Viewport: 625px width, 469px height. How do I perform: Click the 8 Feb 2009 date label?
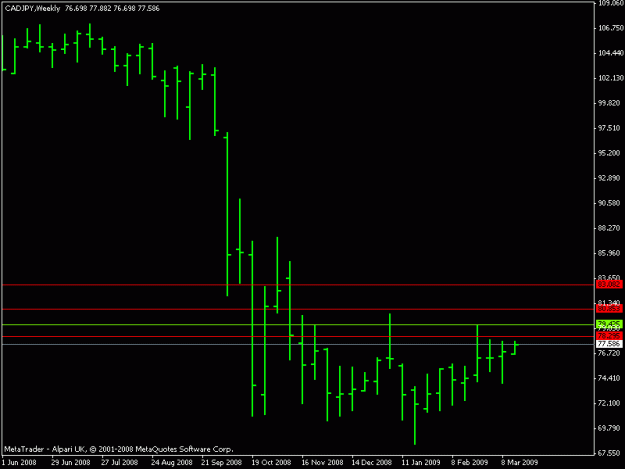tap(470, 463)
